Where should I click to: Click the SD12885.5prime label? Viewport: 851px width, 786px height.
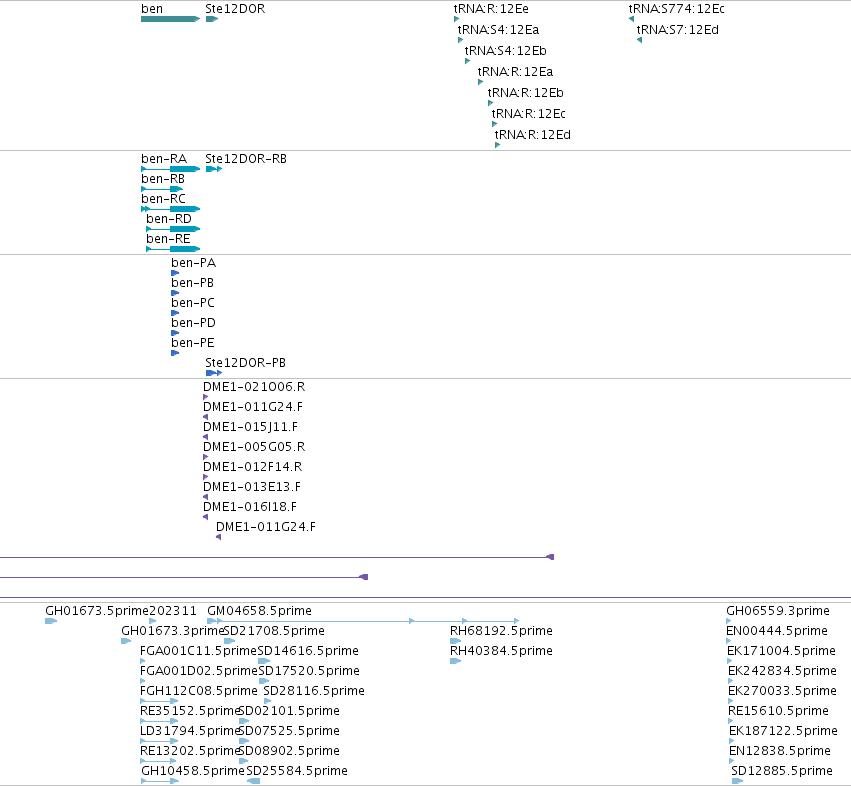pos(782,771)
